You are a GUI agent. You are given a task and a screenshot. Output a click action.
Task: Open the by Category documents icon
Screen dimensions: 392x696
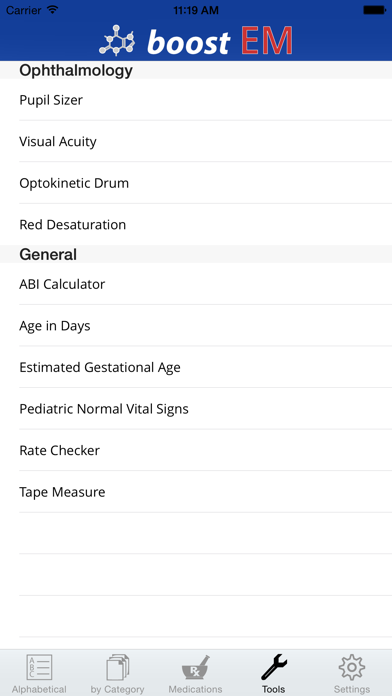(118, 667)
